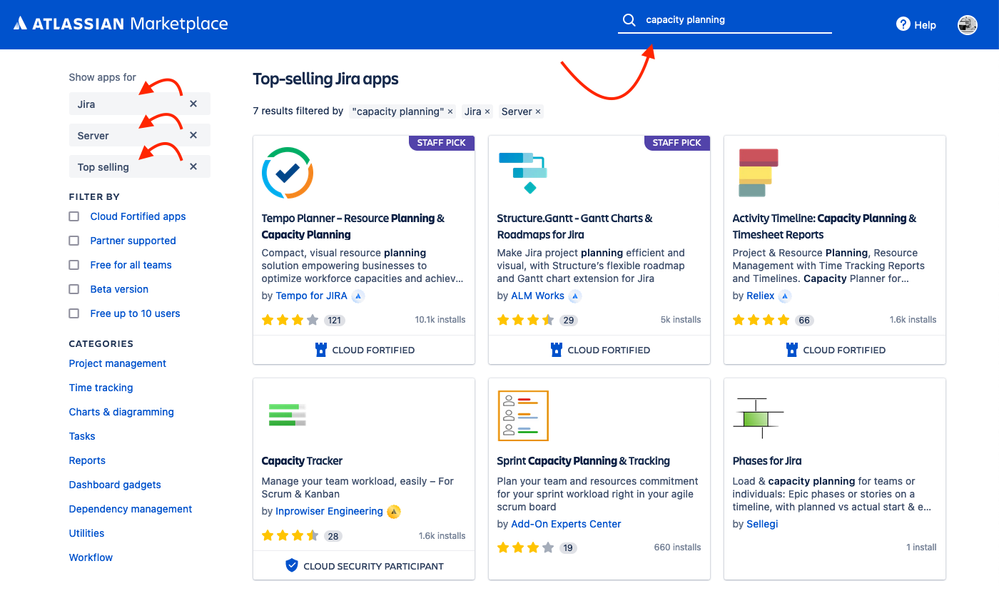The image size is (999, 589).
Task: Click Cloud Fortified badge on Structure.Gantt
Action: pyautogui.click(x=600, y=350)
